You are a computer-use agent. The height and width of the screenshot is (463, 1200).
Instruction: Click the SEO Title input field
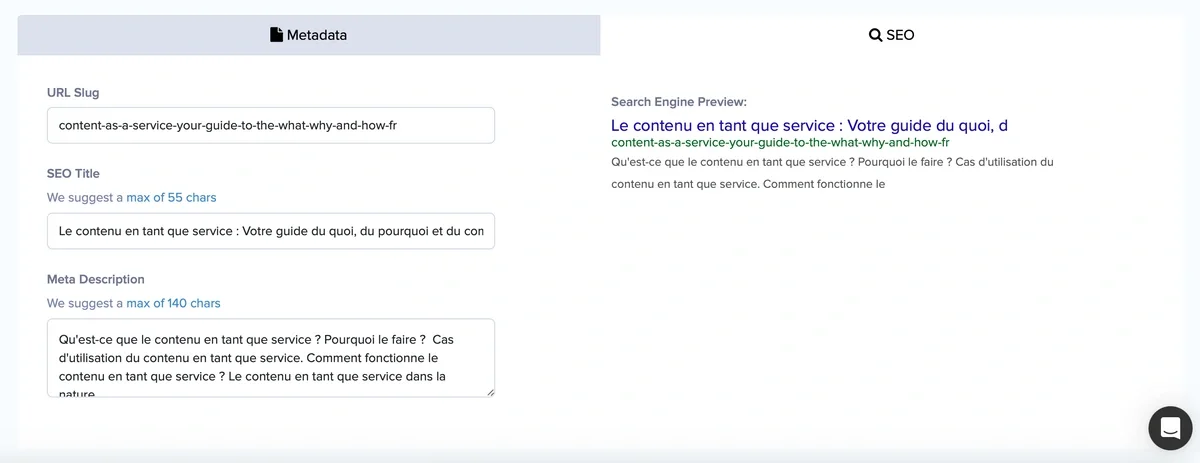click(x=271, y=231)
